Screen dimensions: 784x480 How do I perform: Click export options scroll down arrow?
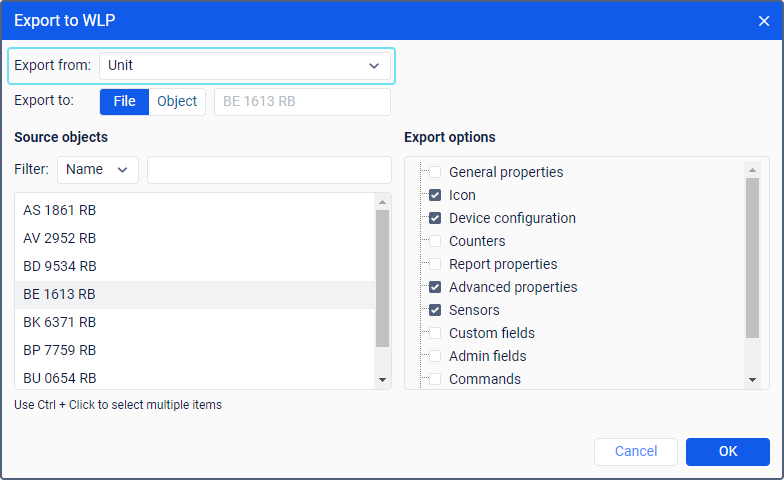coord(752,380)
